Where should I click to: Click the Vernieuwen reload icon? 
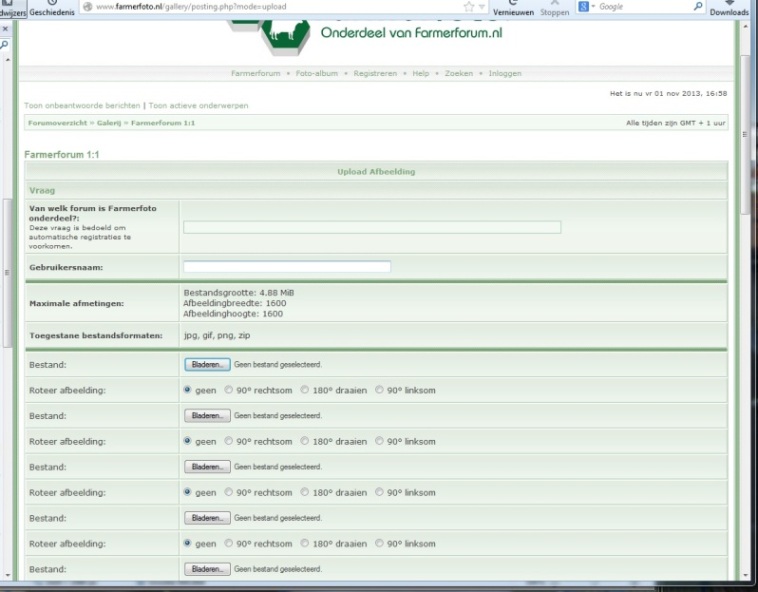tap(513, 4)
